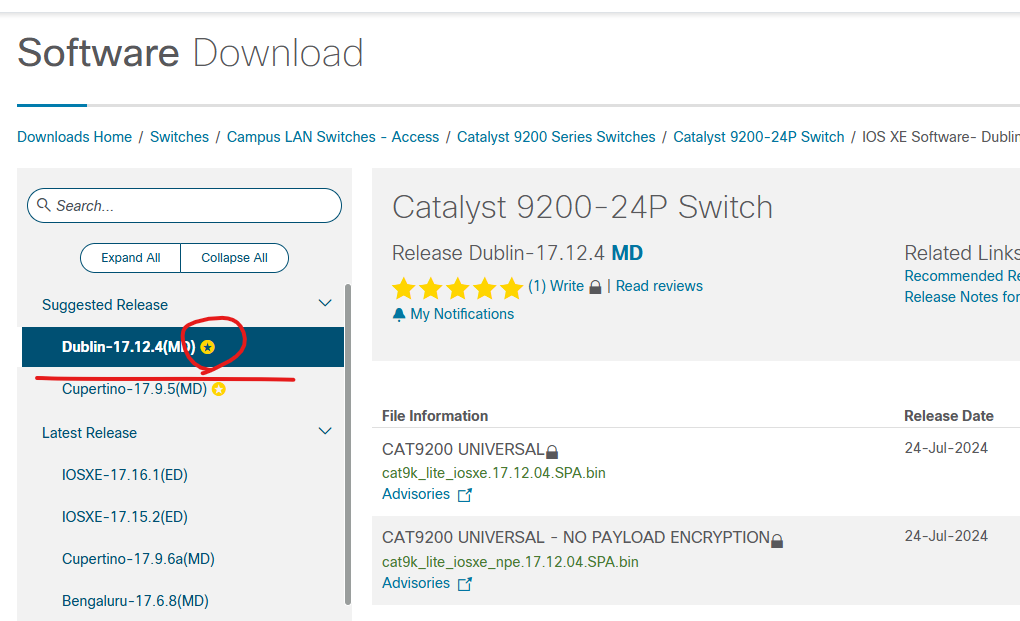
Task: Open external link icon for cat9k_lite_iosxe.17.12.04 Advisories
Action: click(x=464, y=495)
